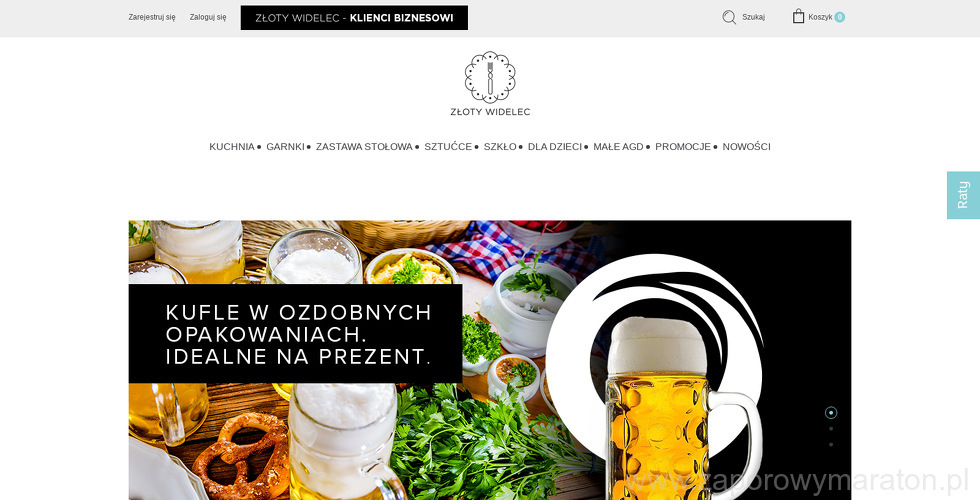Open the SZKŁO menu category
Viewport: 980px width, 500px height.
500,147
